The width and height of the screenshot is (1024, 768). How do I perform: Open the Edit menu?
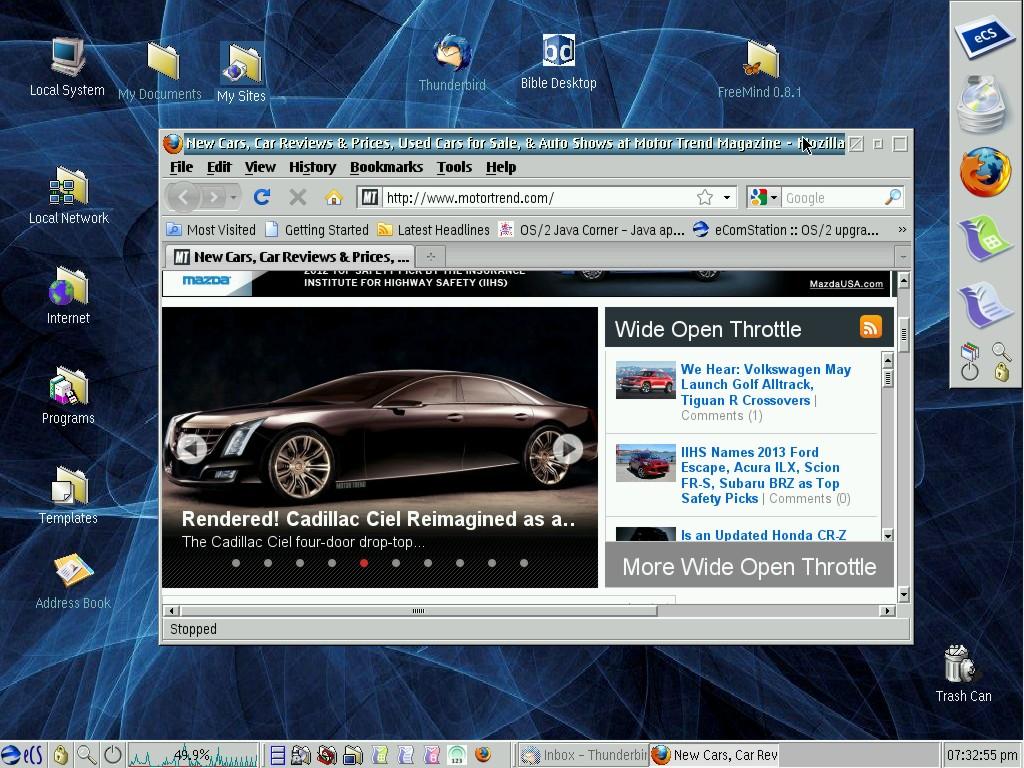coord(219,167)
